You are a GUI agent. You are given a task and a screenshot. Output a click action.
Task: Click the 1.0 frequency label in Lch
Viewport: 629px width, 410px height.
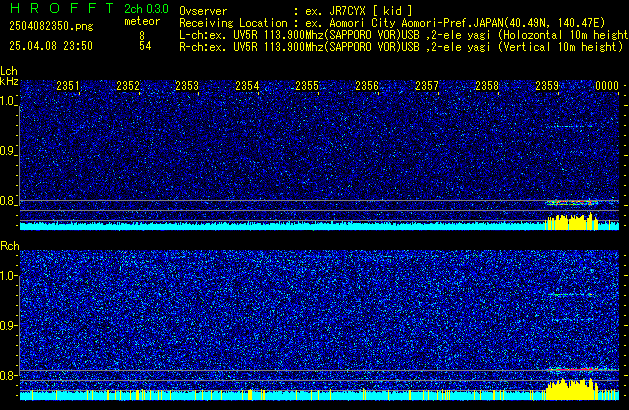pyautogui.click(x=8, y=101)
